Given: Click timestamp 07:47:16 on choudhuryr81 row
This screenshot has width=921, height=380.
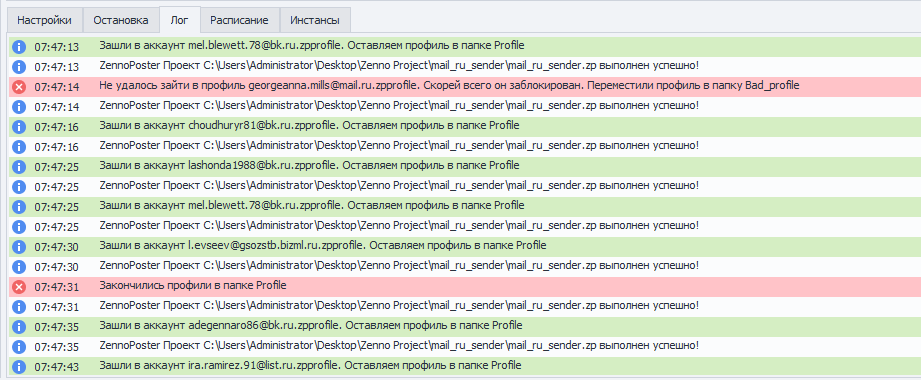Looking at the screenshot, I should pos(56,127).
